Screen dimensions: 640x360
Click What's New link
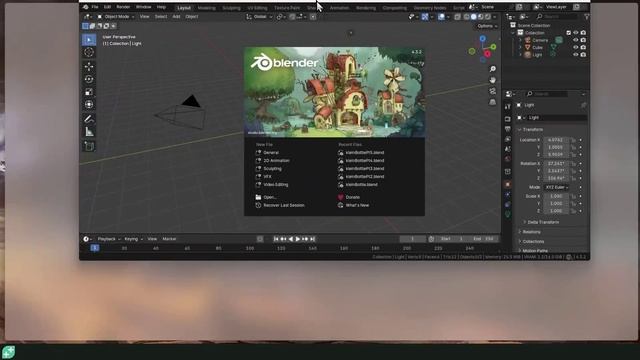tap(357, 205)
